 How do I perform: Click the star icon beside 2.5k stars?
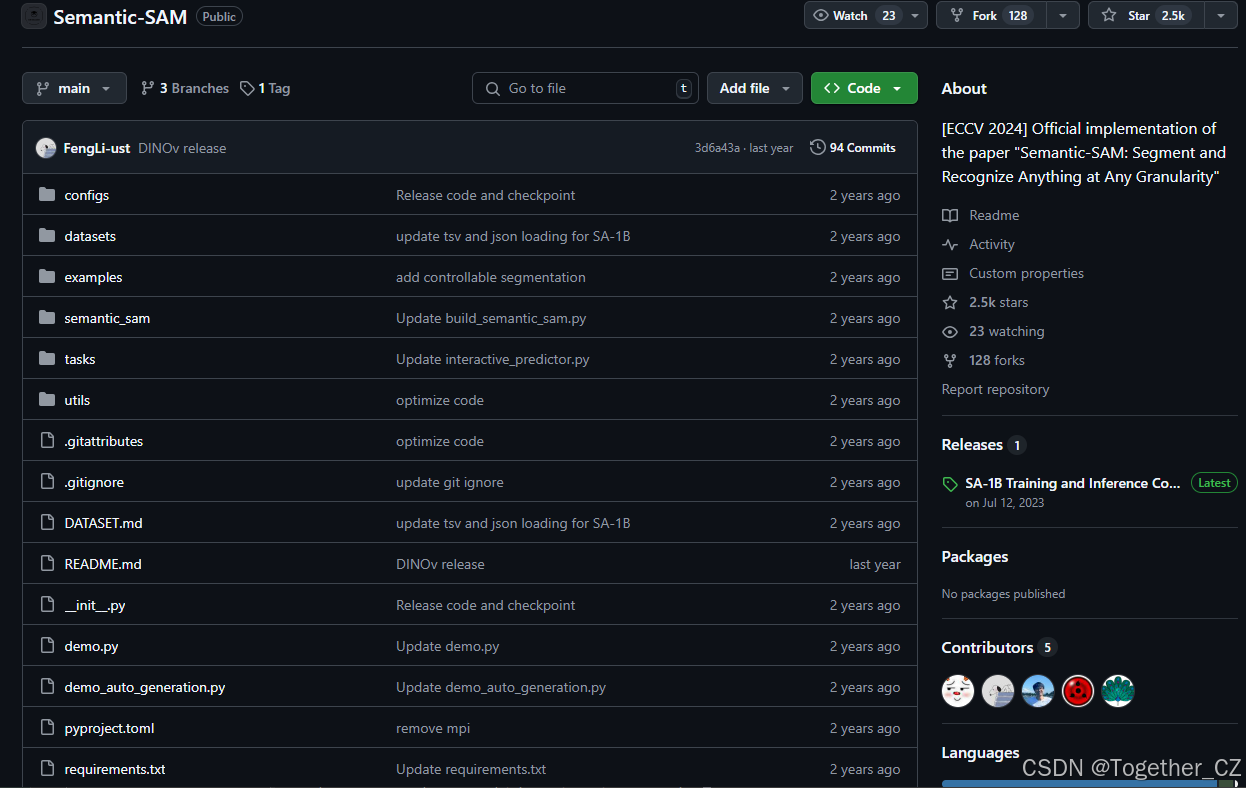pyautogui.click(x=950, y=302)
